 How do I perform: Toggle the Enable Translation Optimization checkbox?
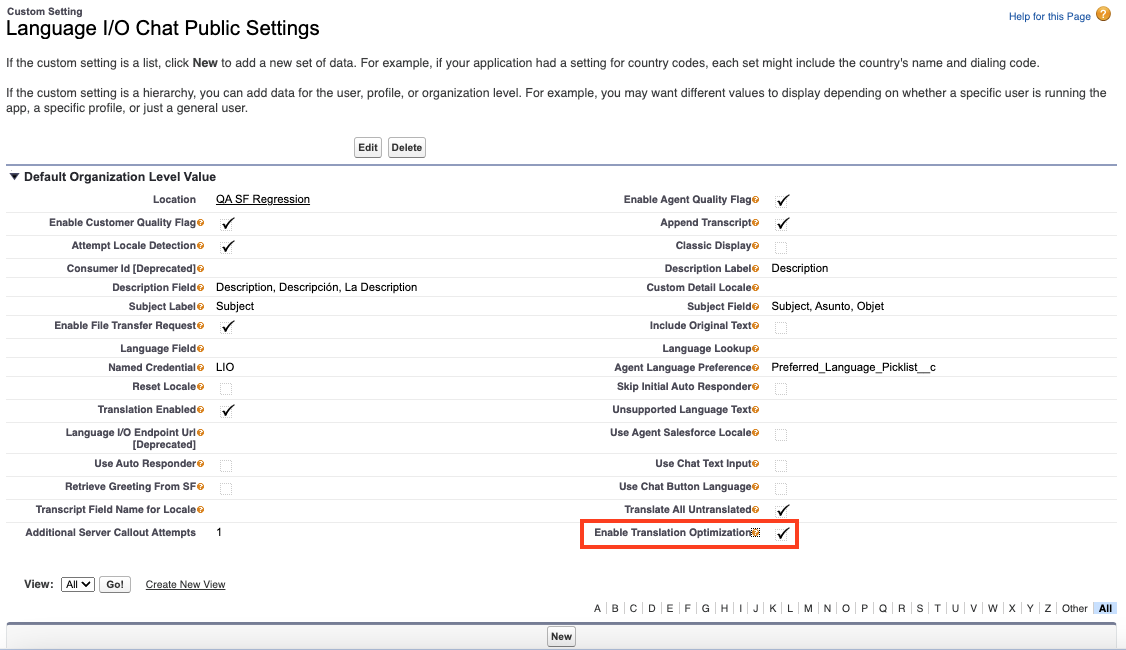(x=783, y=534)
